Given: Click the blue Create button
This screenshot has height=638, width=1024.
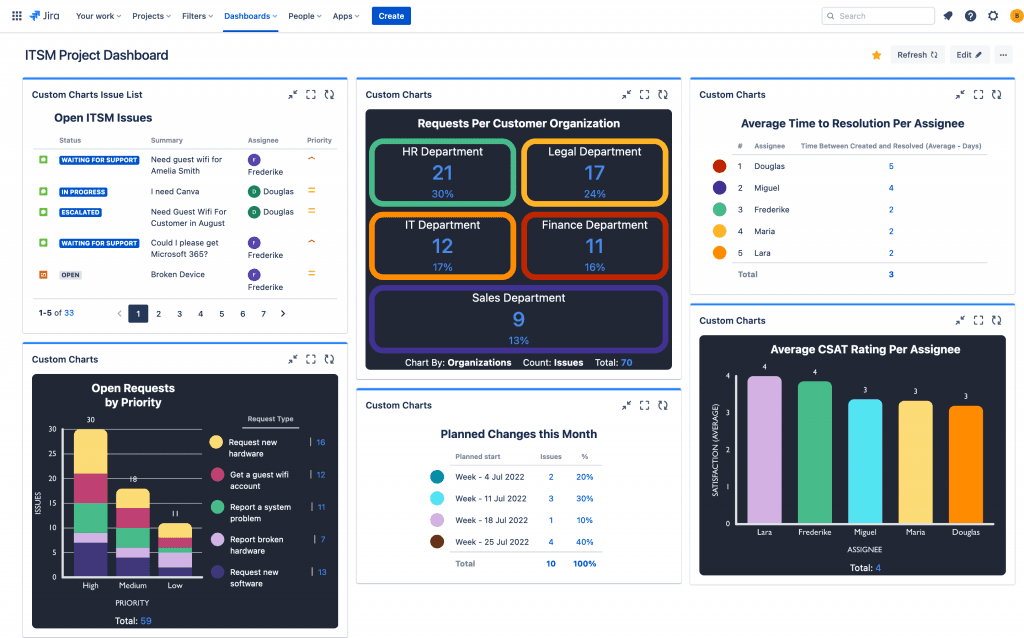Looking at the screenshot, I should [x=391, y=16].
